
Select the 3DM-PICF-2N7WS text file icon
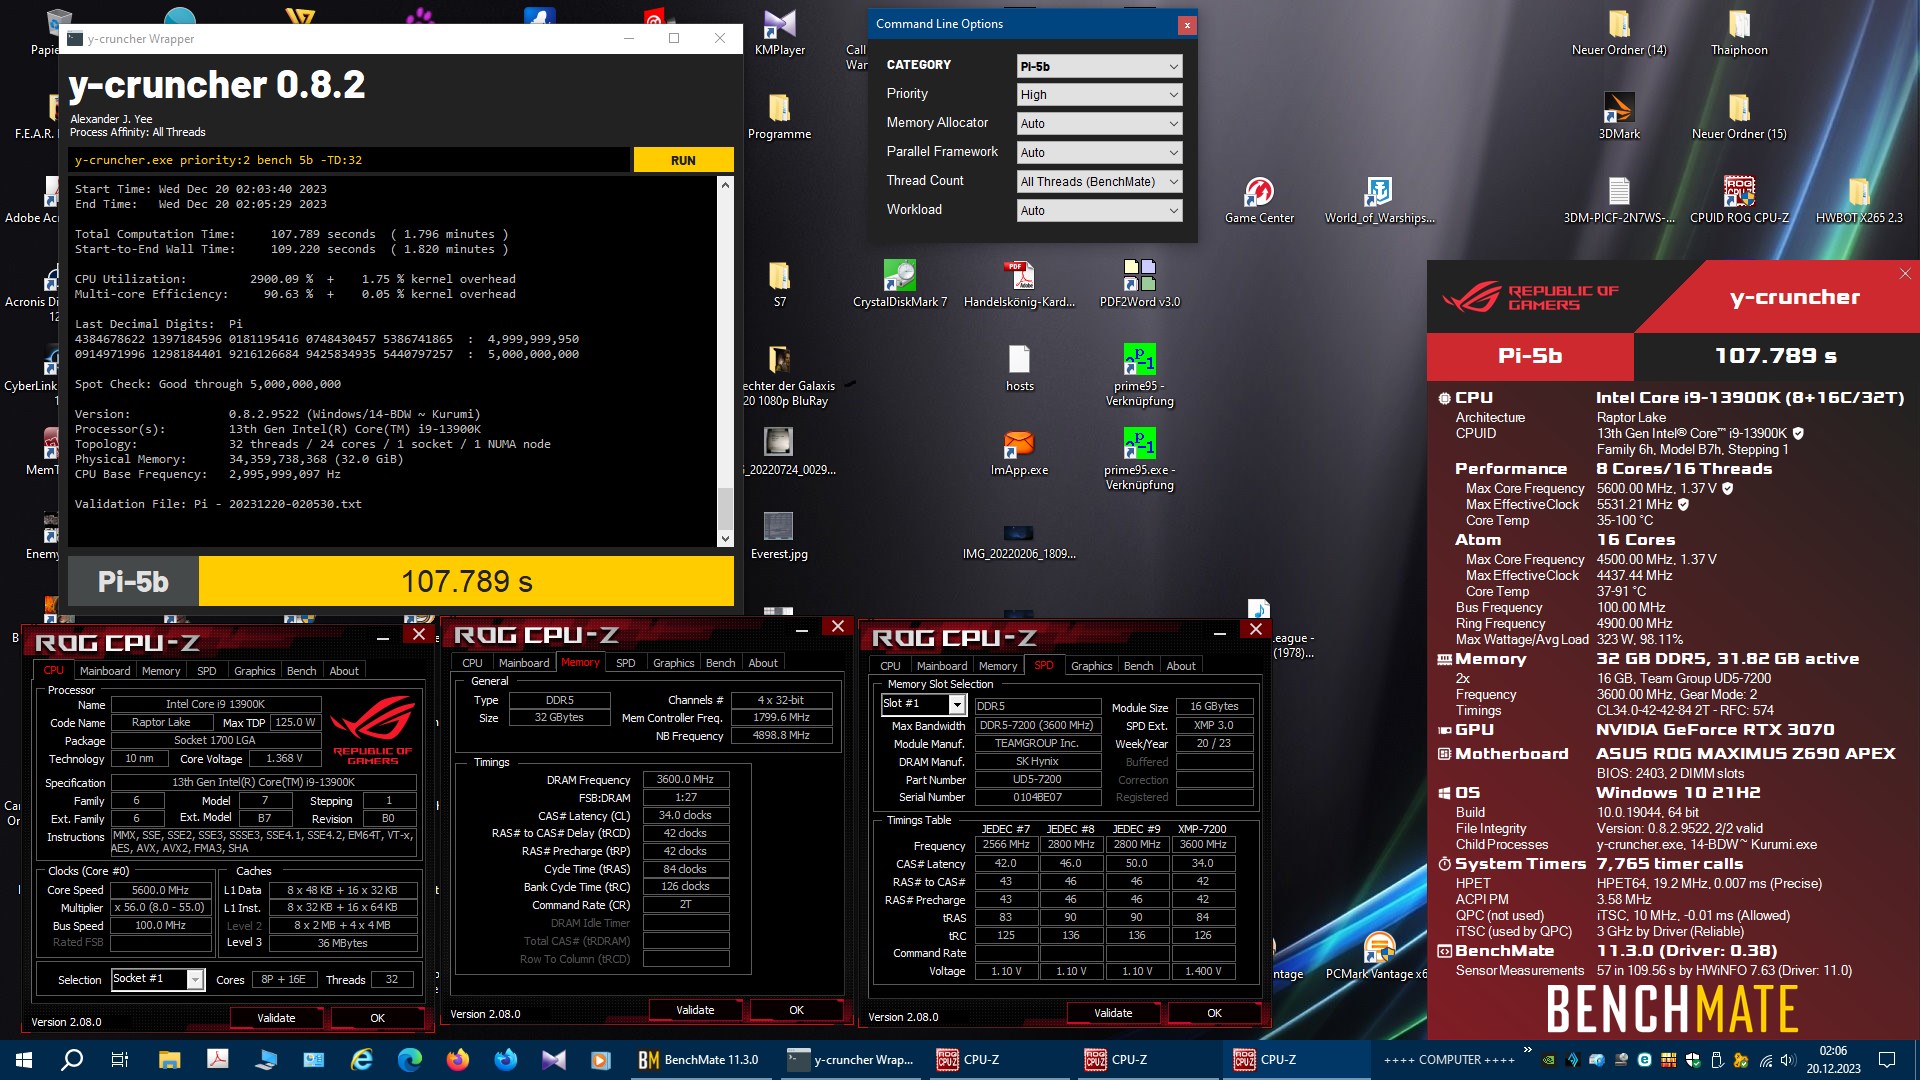1619,200
